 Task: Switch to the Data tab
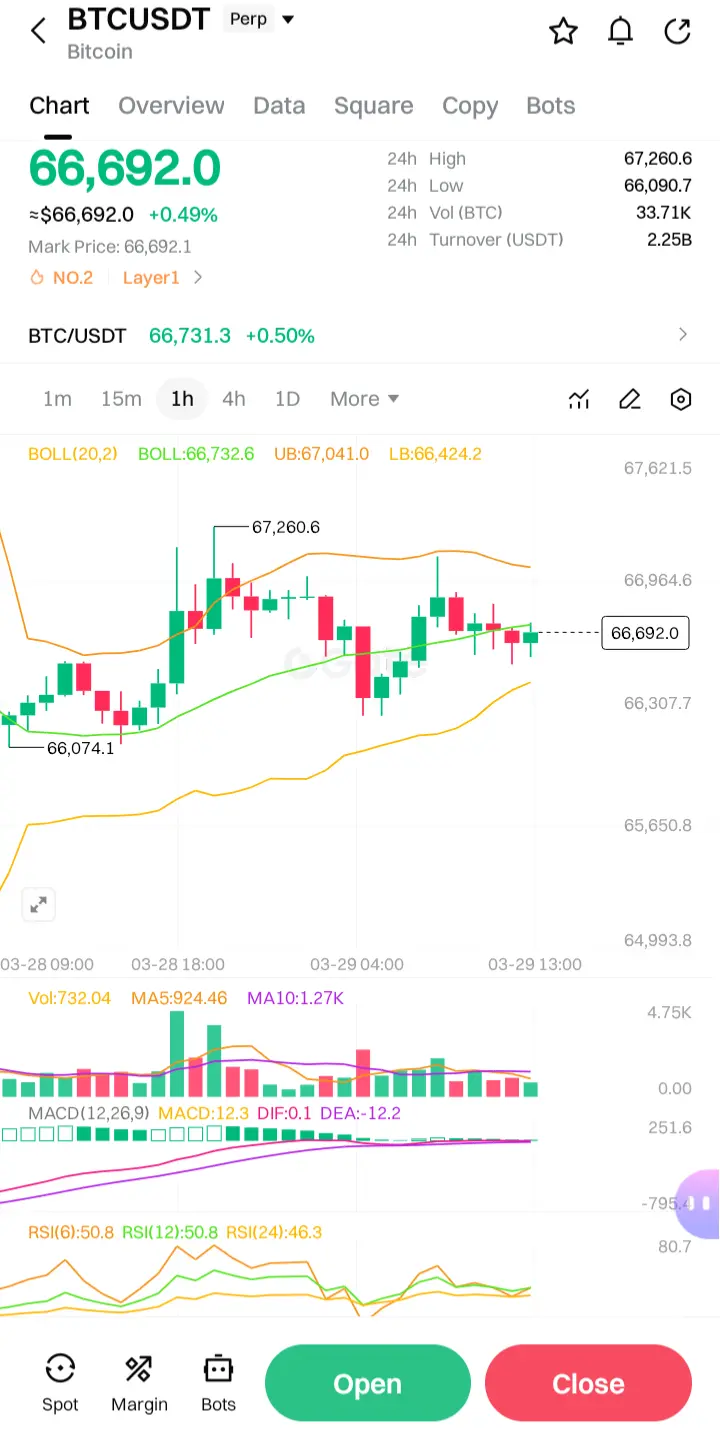pos(279,106)
